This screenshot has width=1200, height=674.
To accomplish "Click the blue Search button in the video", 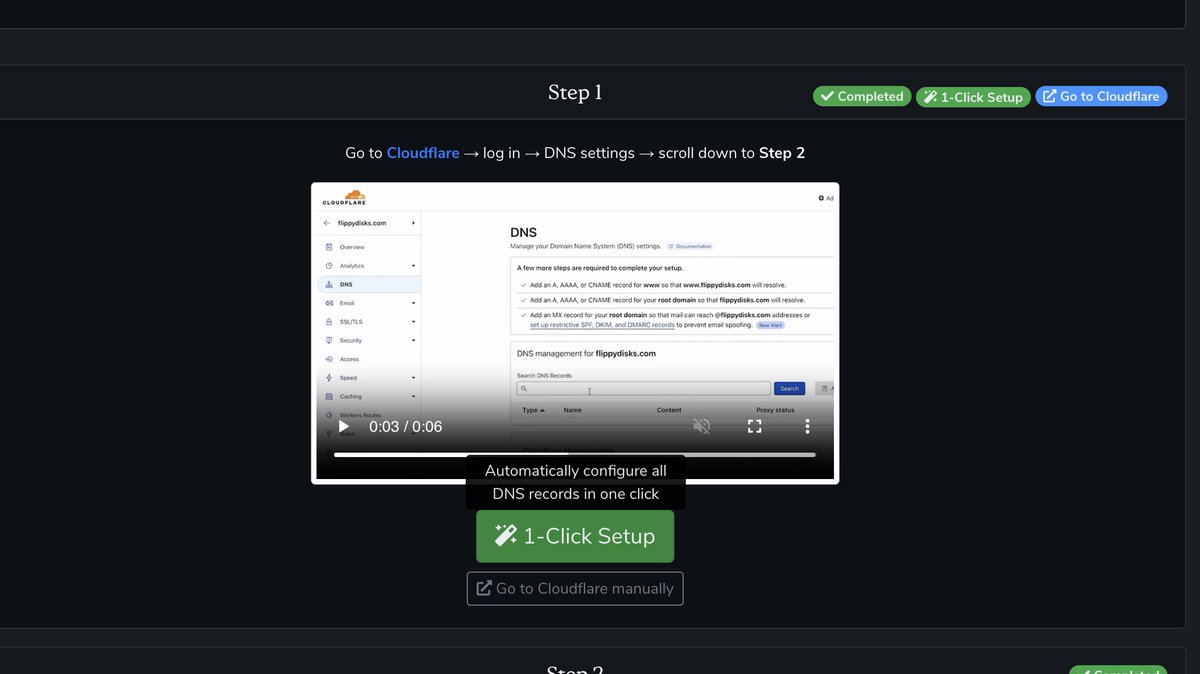I will coord(789,388).
